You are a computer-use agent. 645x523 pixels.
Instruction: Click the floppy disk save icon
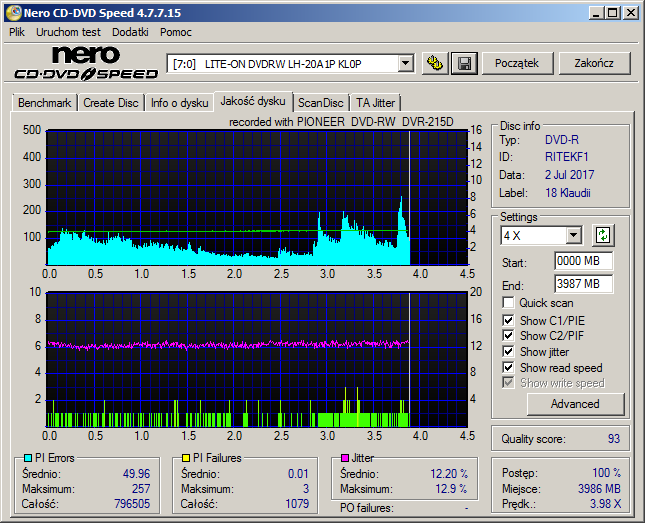click(x=464, y=63)
